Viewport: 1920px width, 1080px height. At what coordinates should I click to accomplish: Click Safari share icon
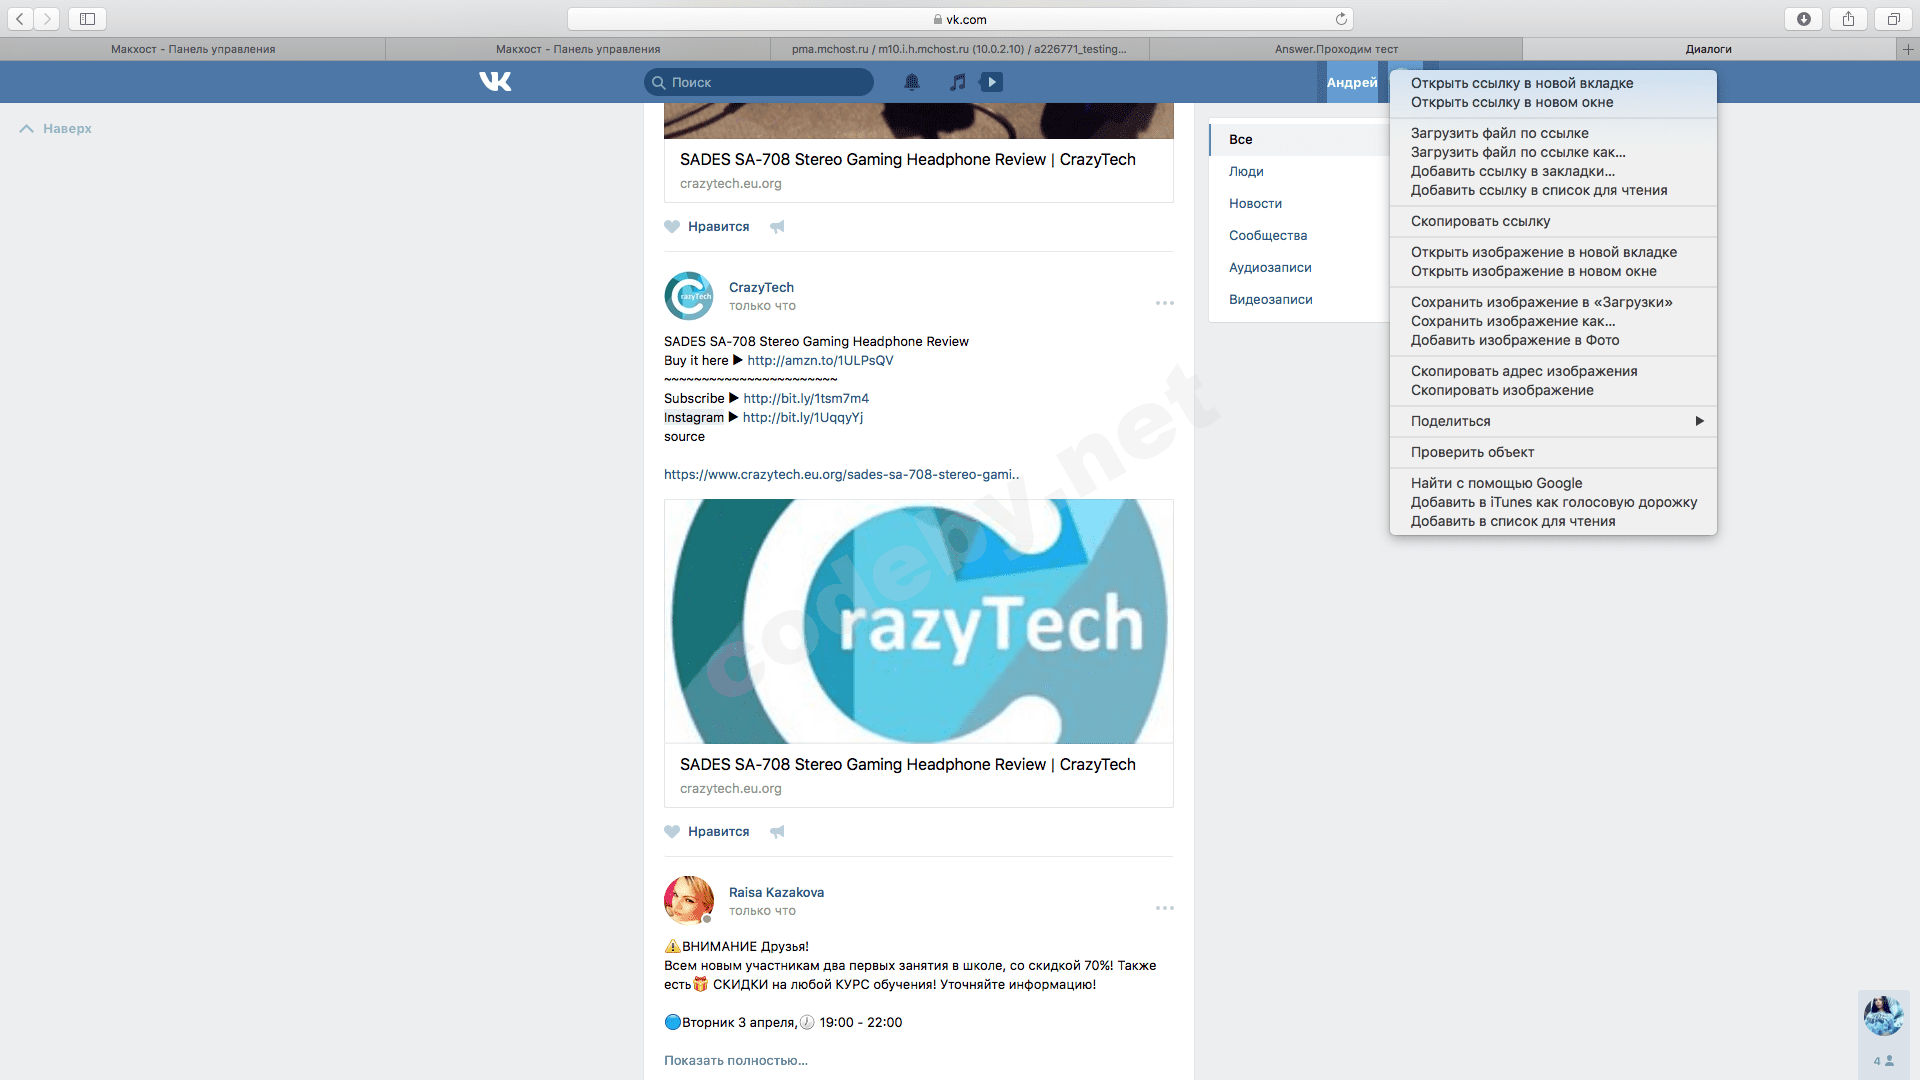coord(1848,19)
